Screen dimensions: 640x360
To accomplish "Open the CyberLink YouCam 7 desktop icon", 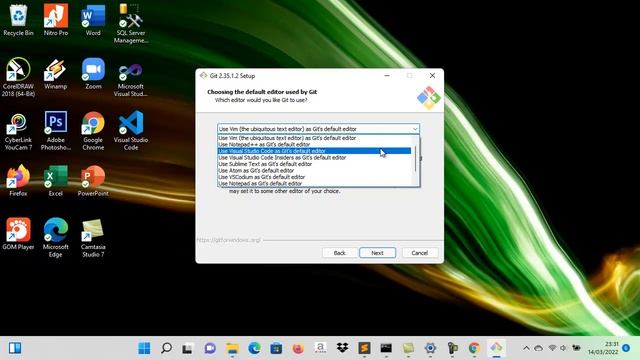I will 18,131.
